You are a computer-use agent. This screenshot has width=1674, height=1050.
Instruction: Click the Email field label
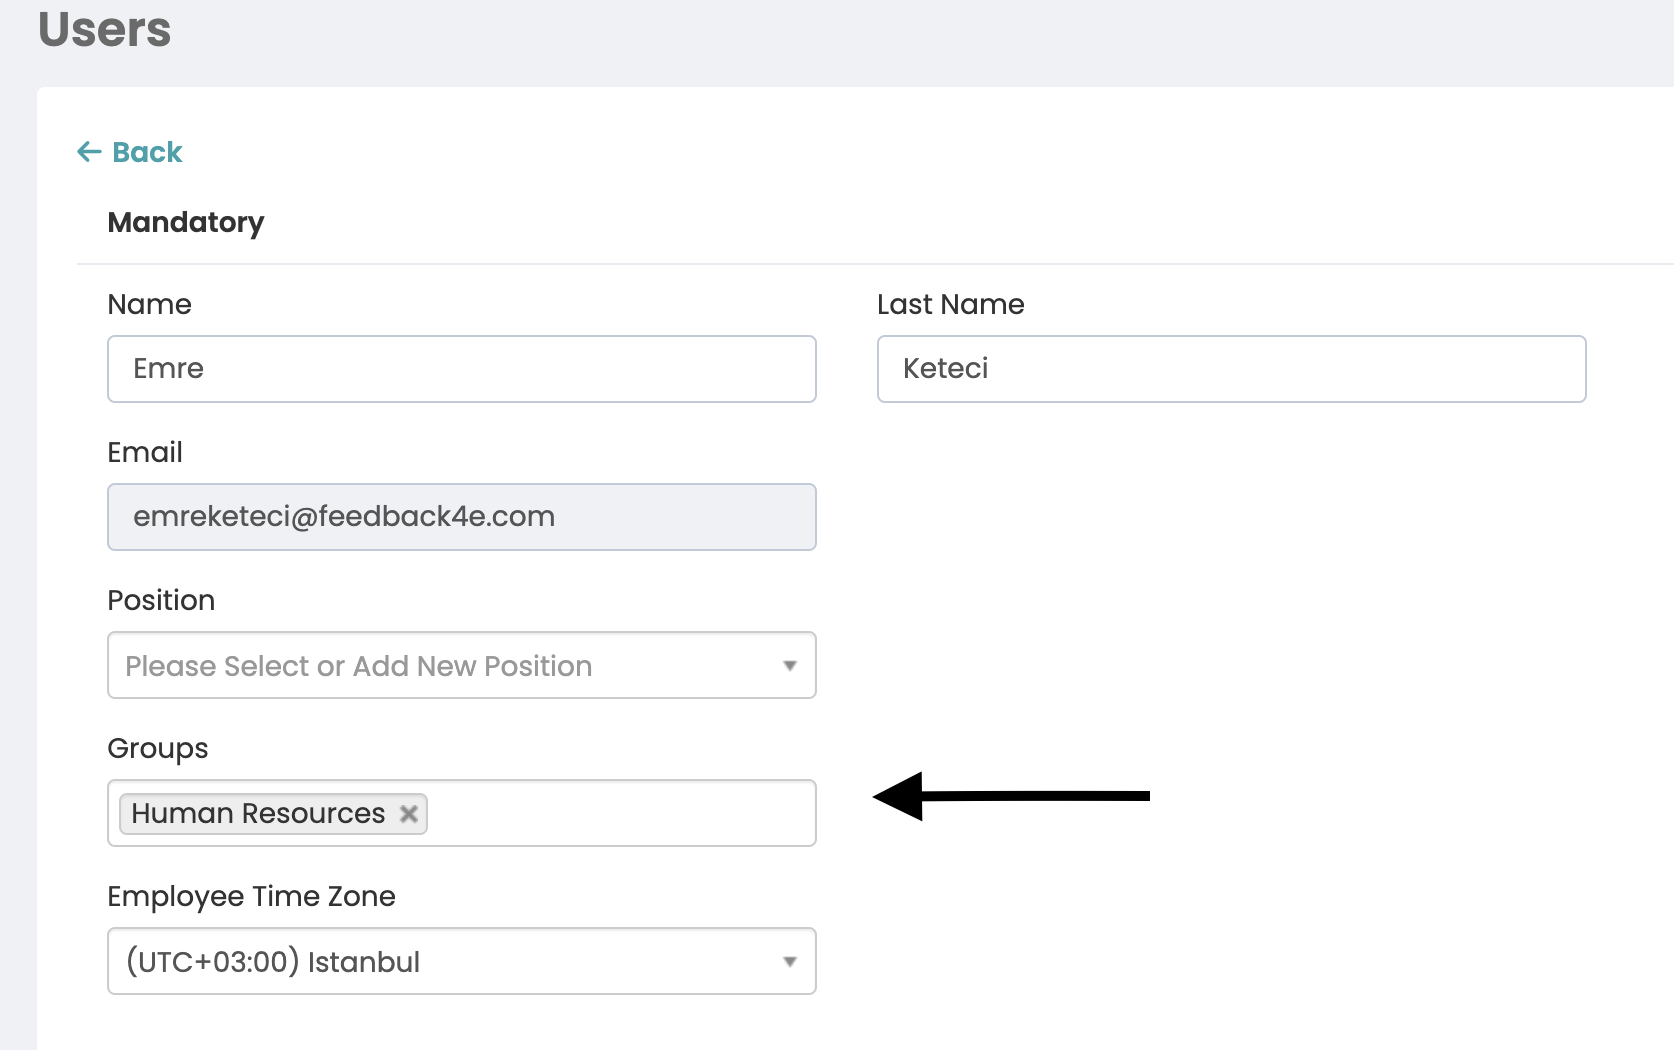[145, 452]
